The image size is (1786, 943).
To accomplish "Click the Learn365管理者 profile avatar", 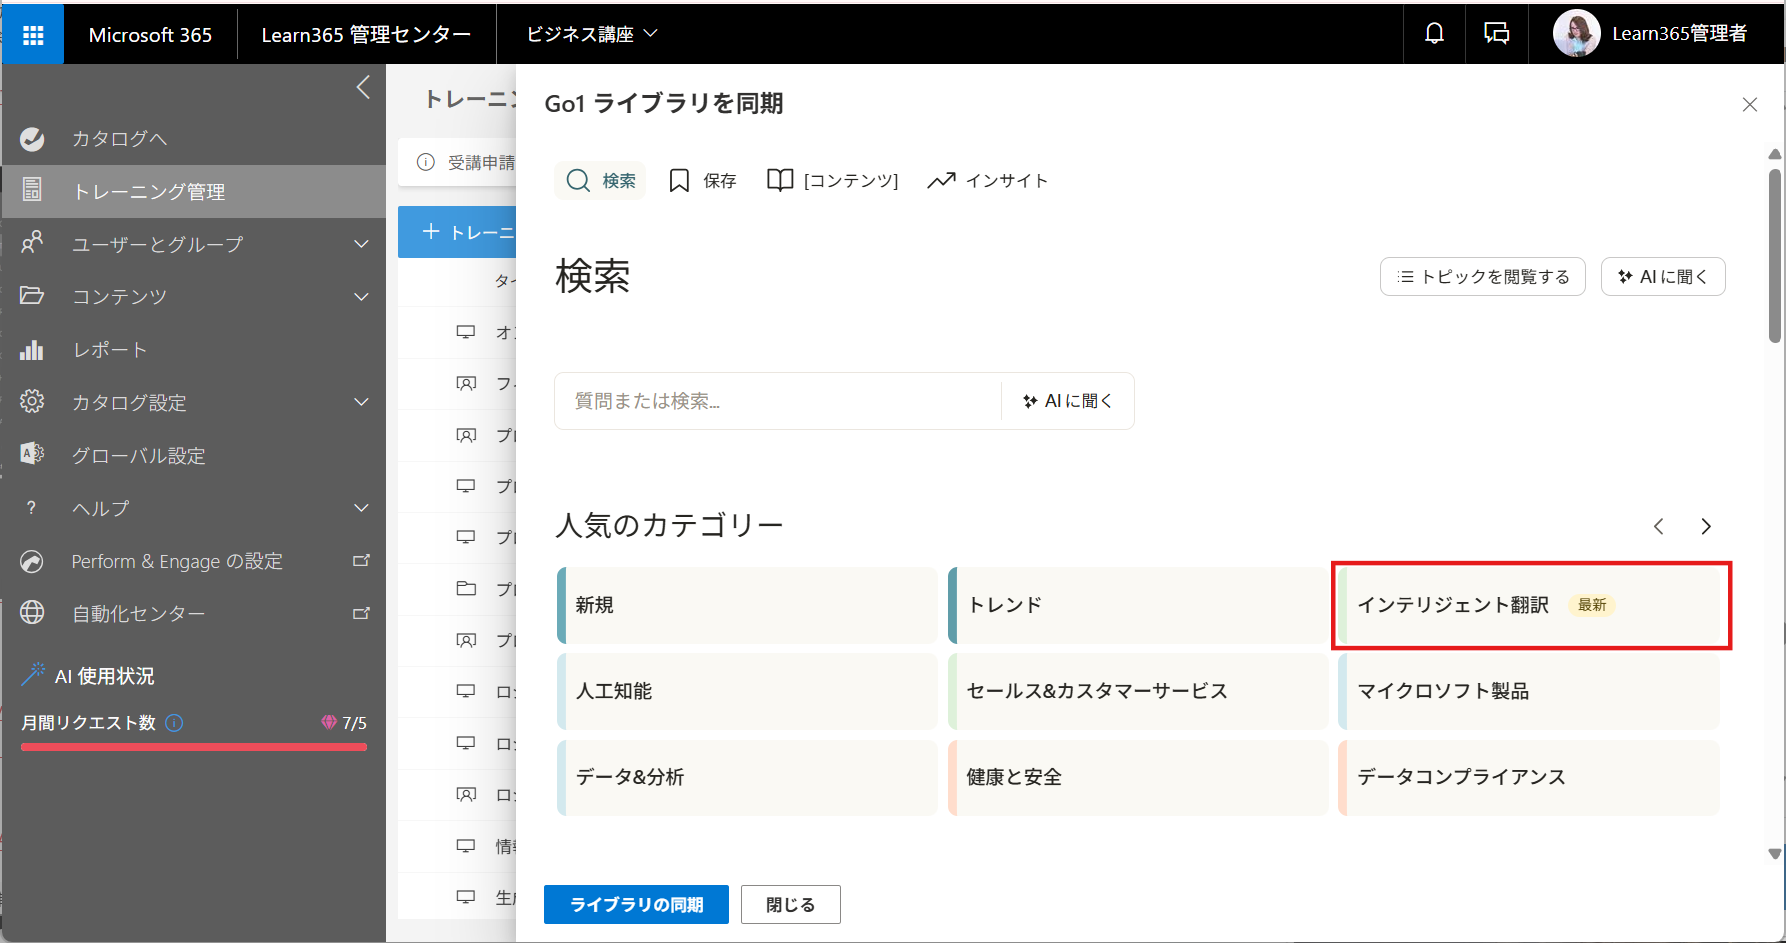I will coord(1576,34).
